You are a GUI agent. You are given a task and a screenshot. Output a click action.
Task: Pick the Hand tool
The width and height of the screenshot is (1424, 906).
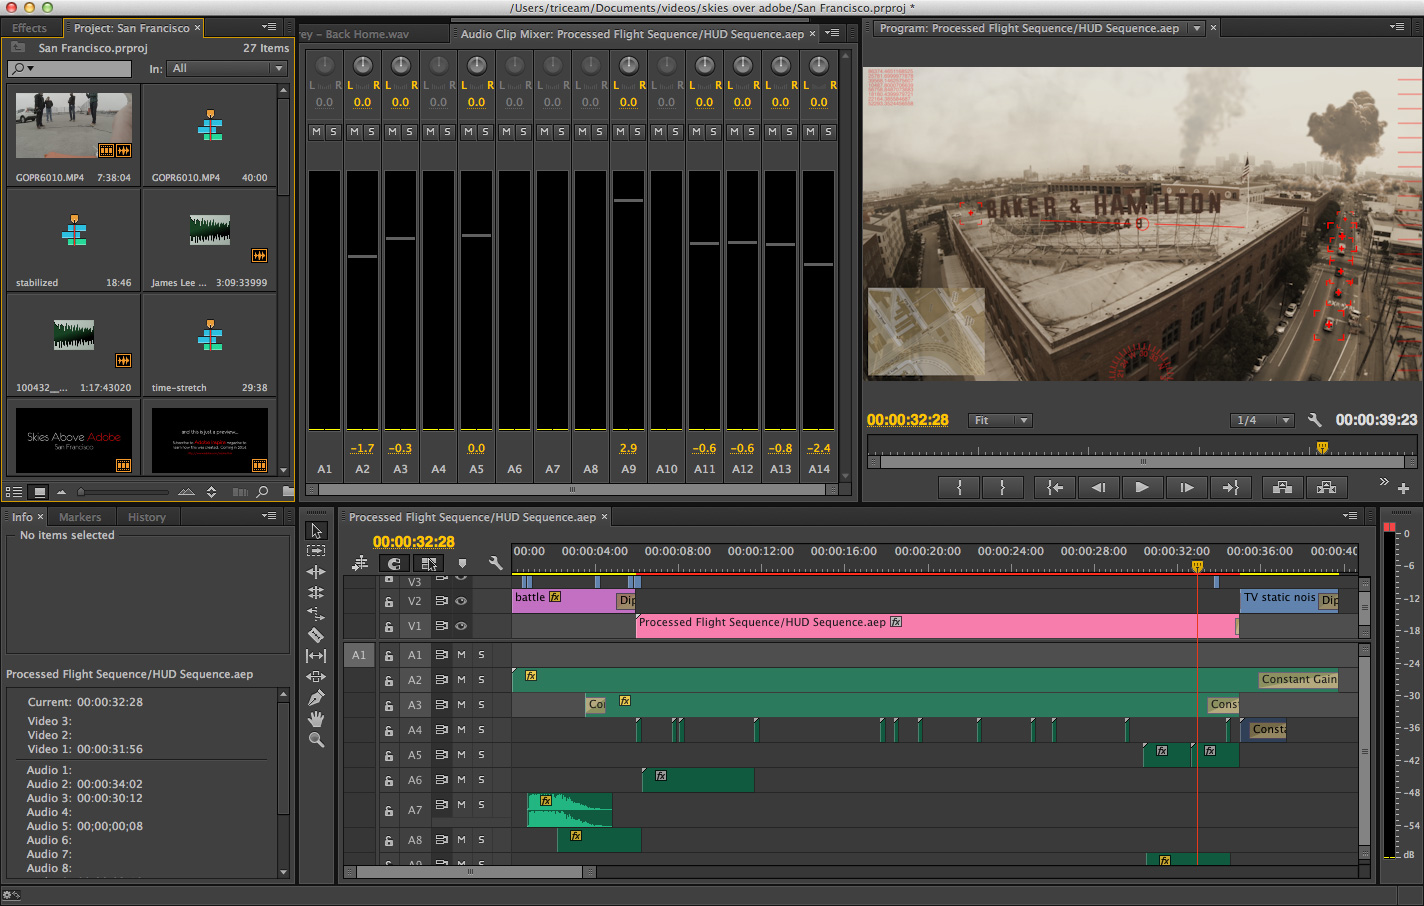[316, 719]
